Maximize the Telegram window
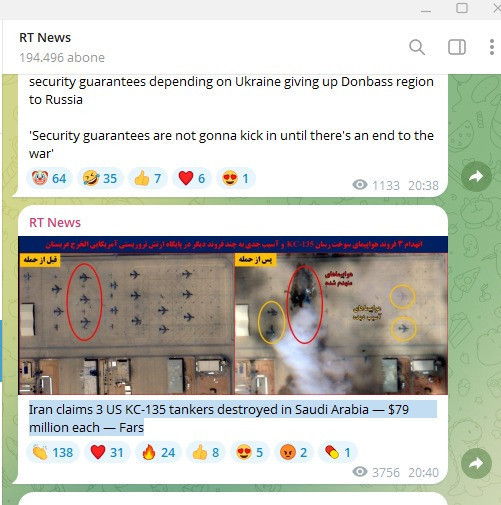 (462, 8)
